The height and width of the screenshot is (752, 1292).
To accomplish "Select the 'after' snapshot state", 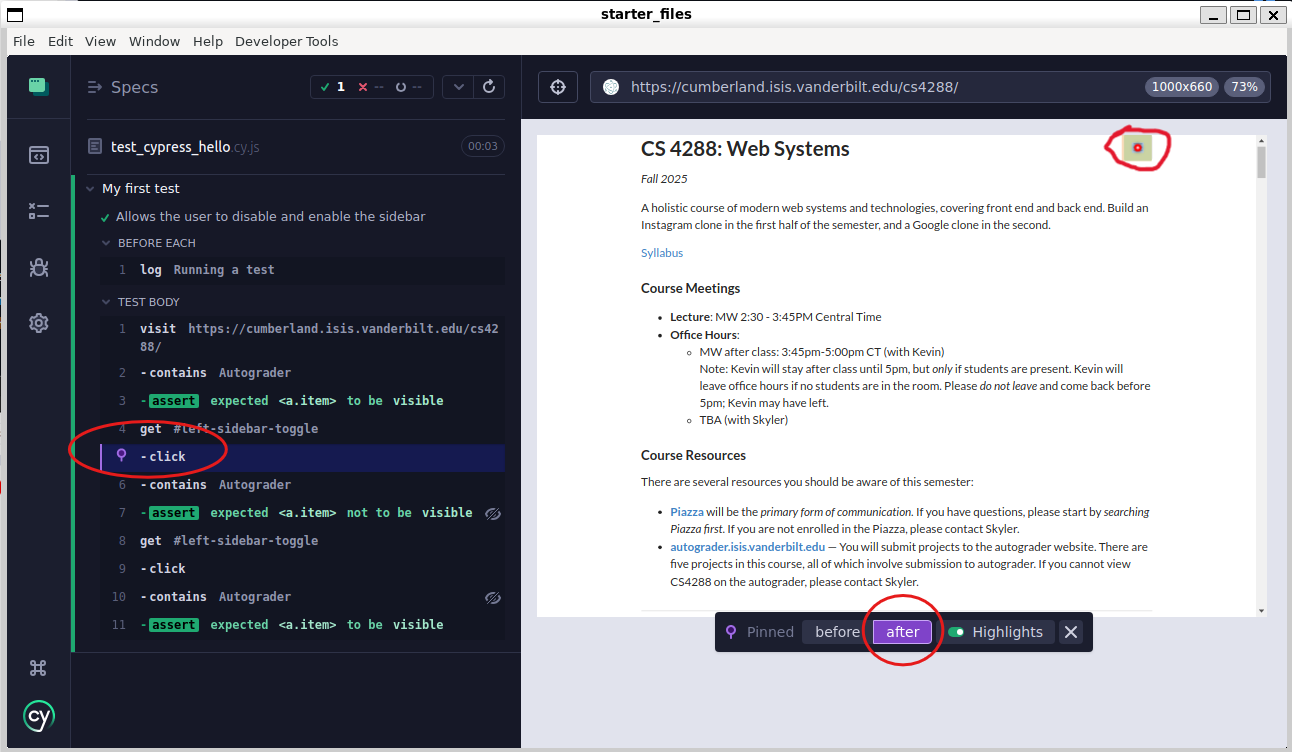I will pos(902,632).
